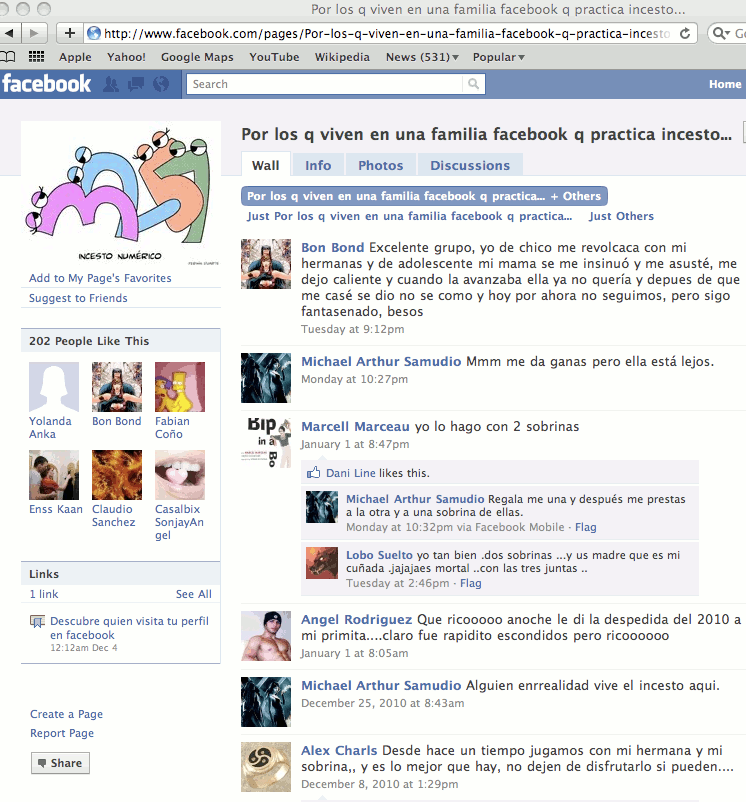Image resolution: width=746 pixels, height=802 pixels.
Task: Select the '+ Others' wall filter
Action: coord(424,196)
